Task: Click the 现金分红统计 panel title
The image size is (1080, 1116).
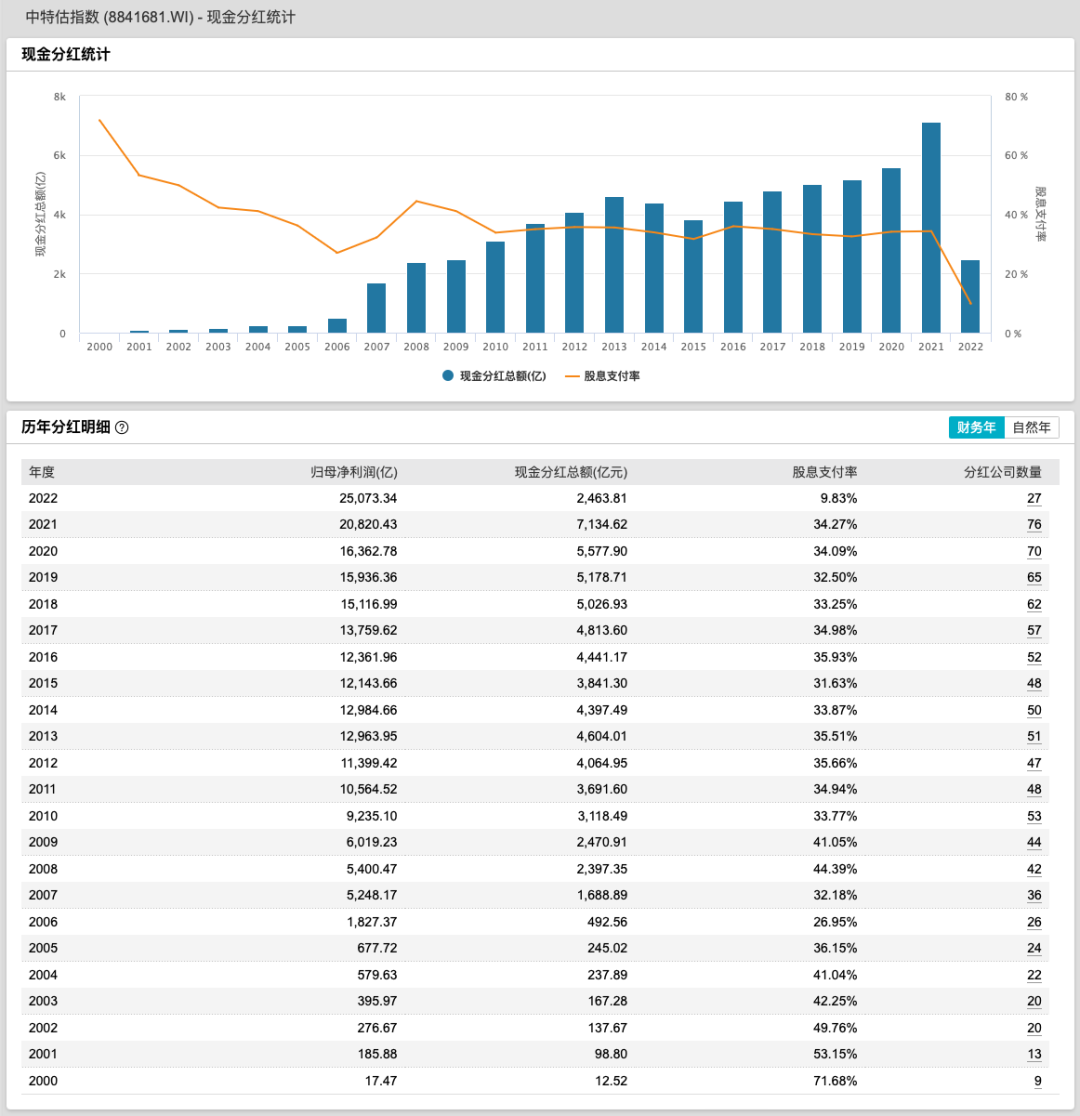Action: [65, 55]
